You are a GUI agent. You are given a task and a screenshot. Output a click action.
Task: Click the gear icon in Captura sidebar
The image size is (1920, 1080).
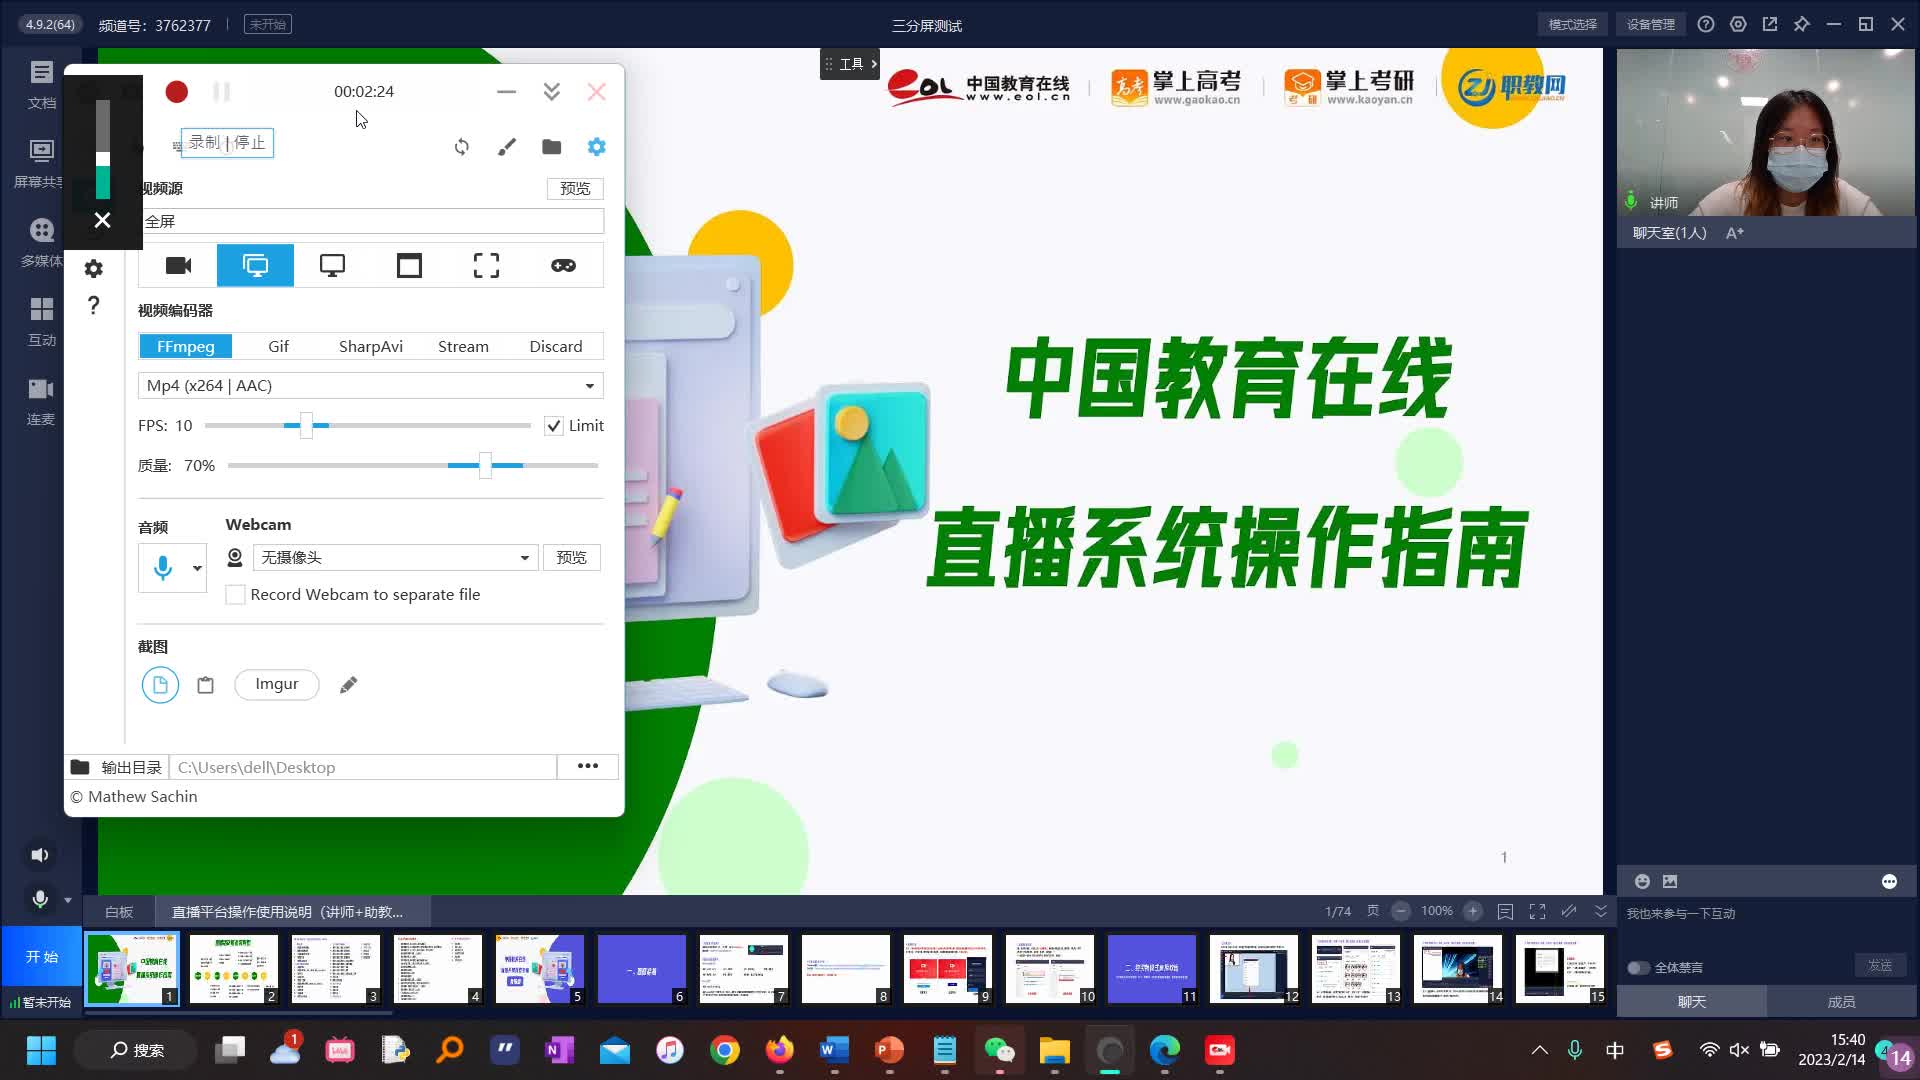pyautogui.click(x=94, y=268)
